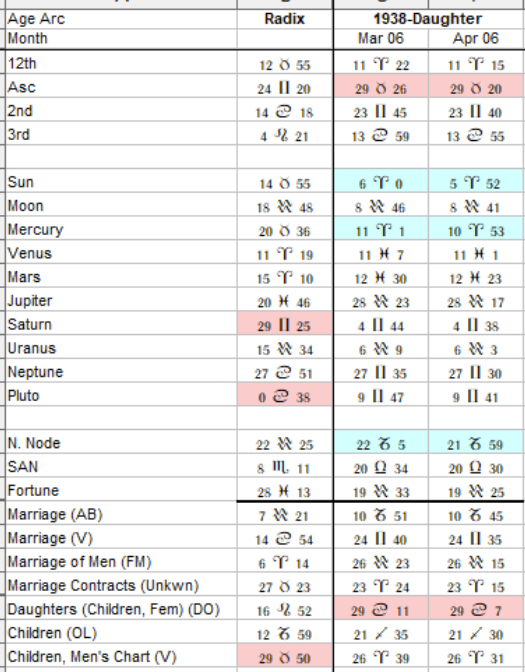
Task: Select the Fortune Radix value cell
Action: point(285,490)
